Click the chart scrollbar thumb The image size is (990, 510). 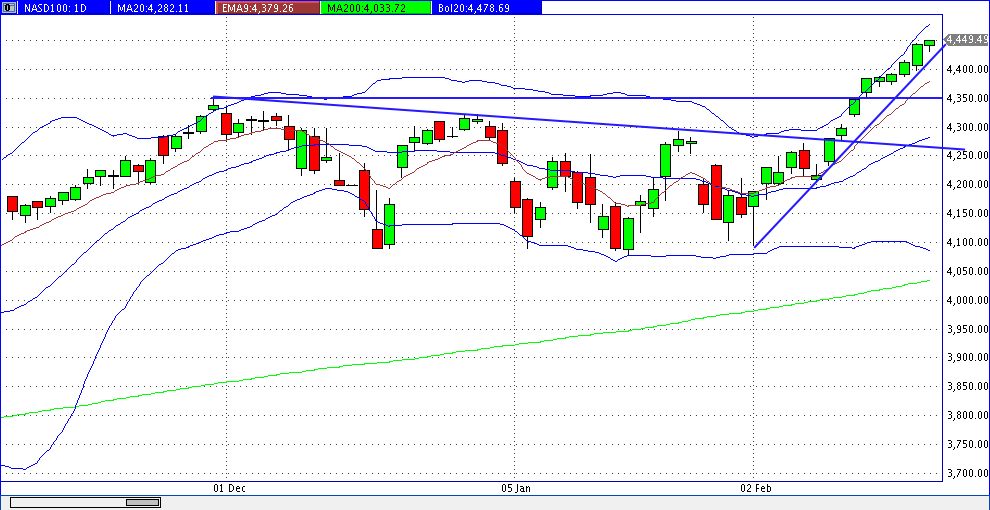click(x=143, y=502)
